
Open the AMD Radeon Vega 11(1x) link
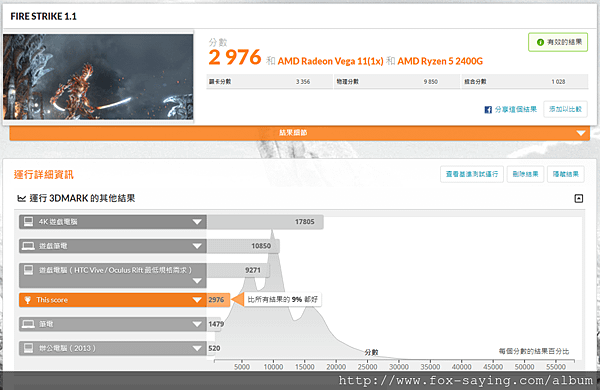tap(330, 61)
